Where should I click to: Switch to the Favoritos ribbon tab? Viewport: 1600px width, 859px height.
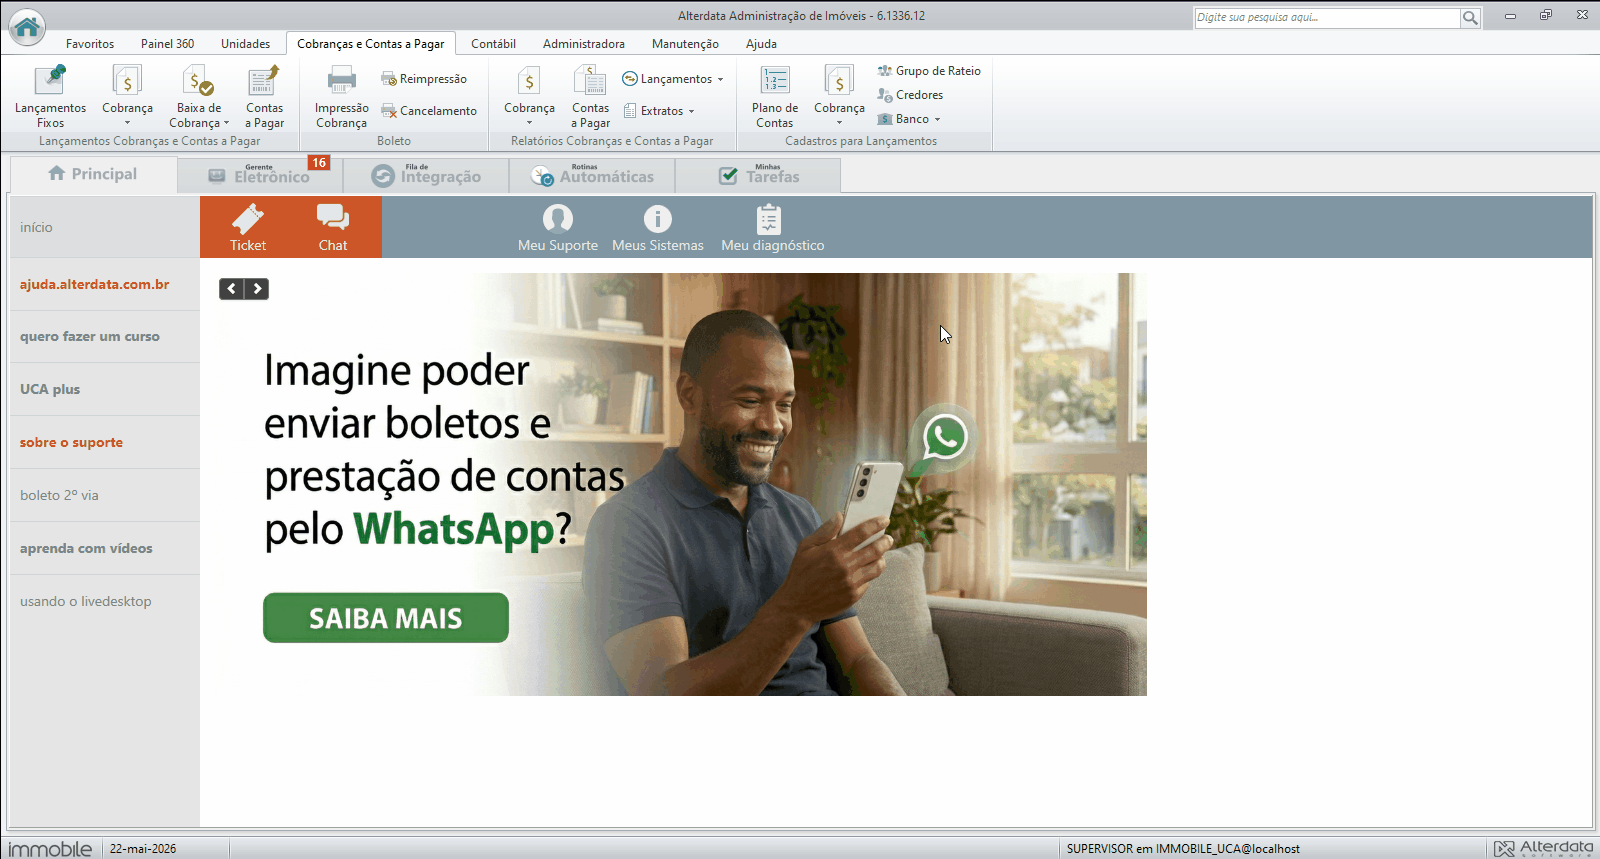click(90, 44)
